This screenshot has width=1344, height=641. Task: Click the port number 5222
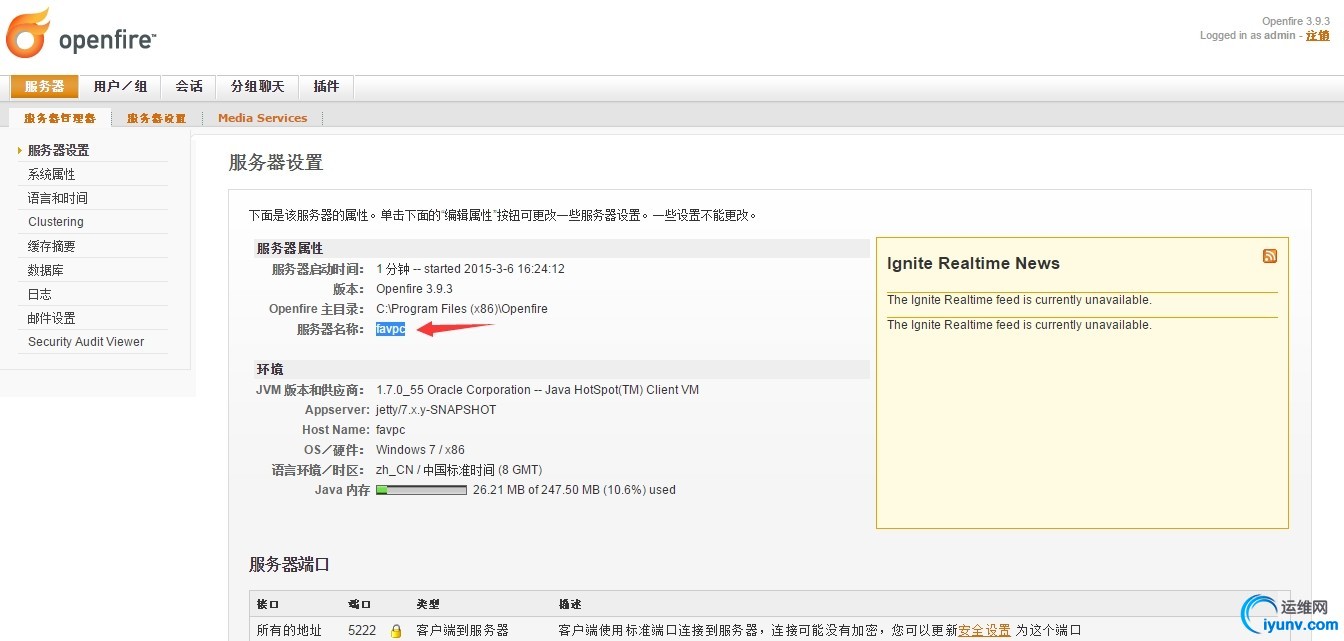pos(362,631)
